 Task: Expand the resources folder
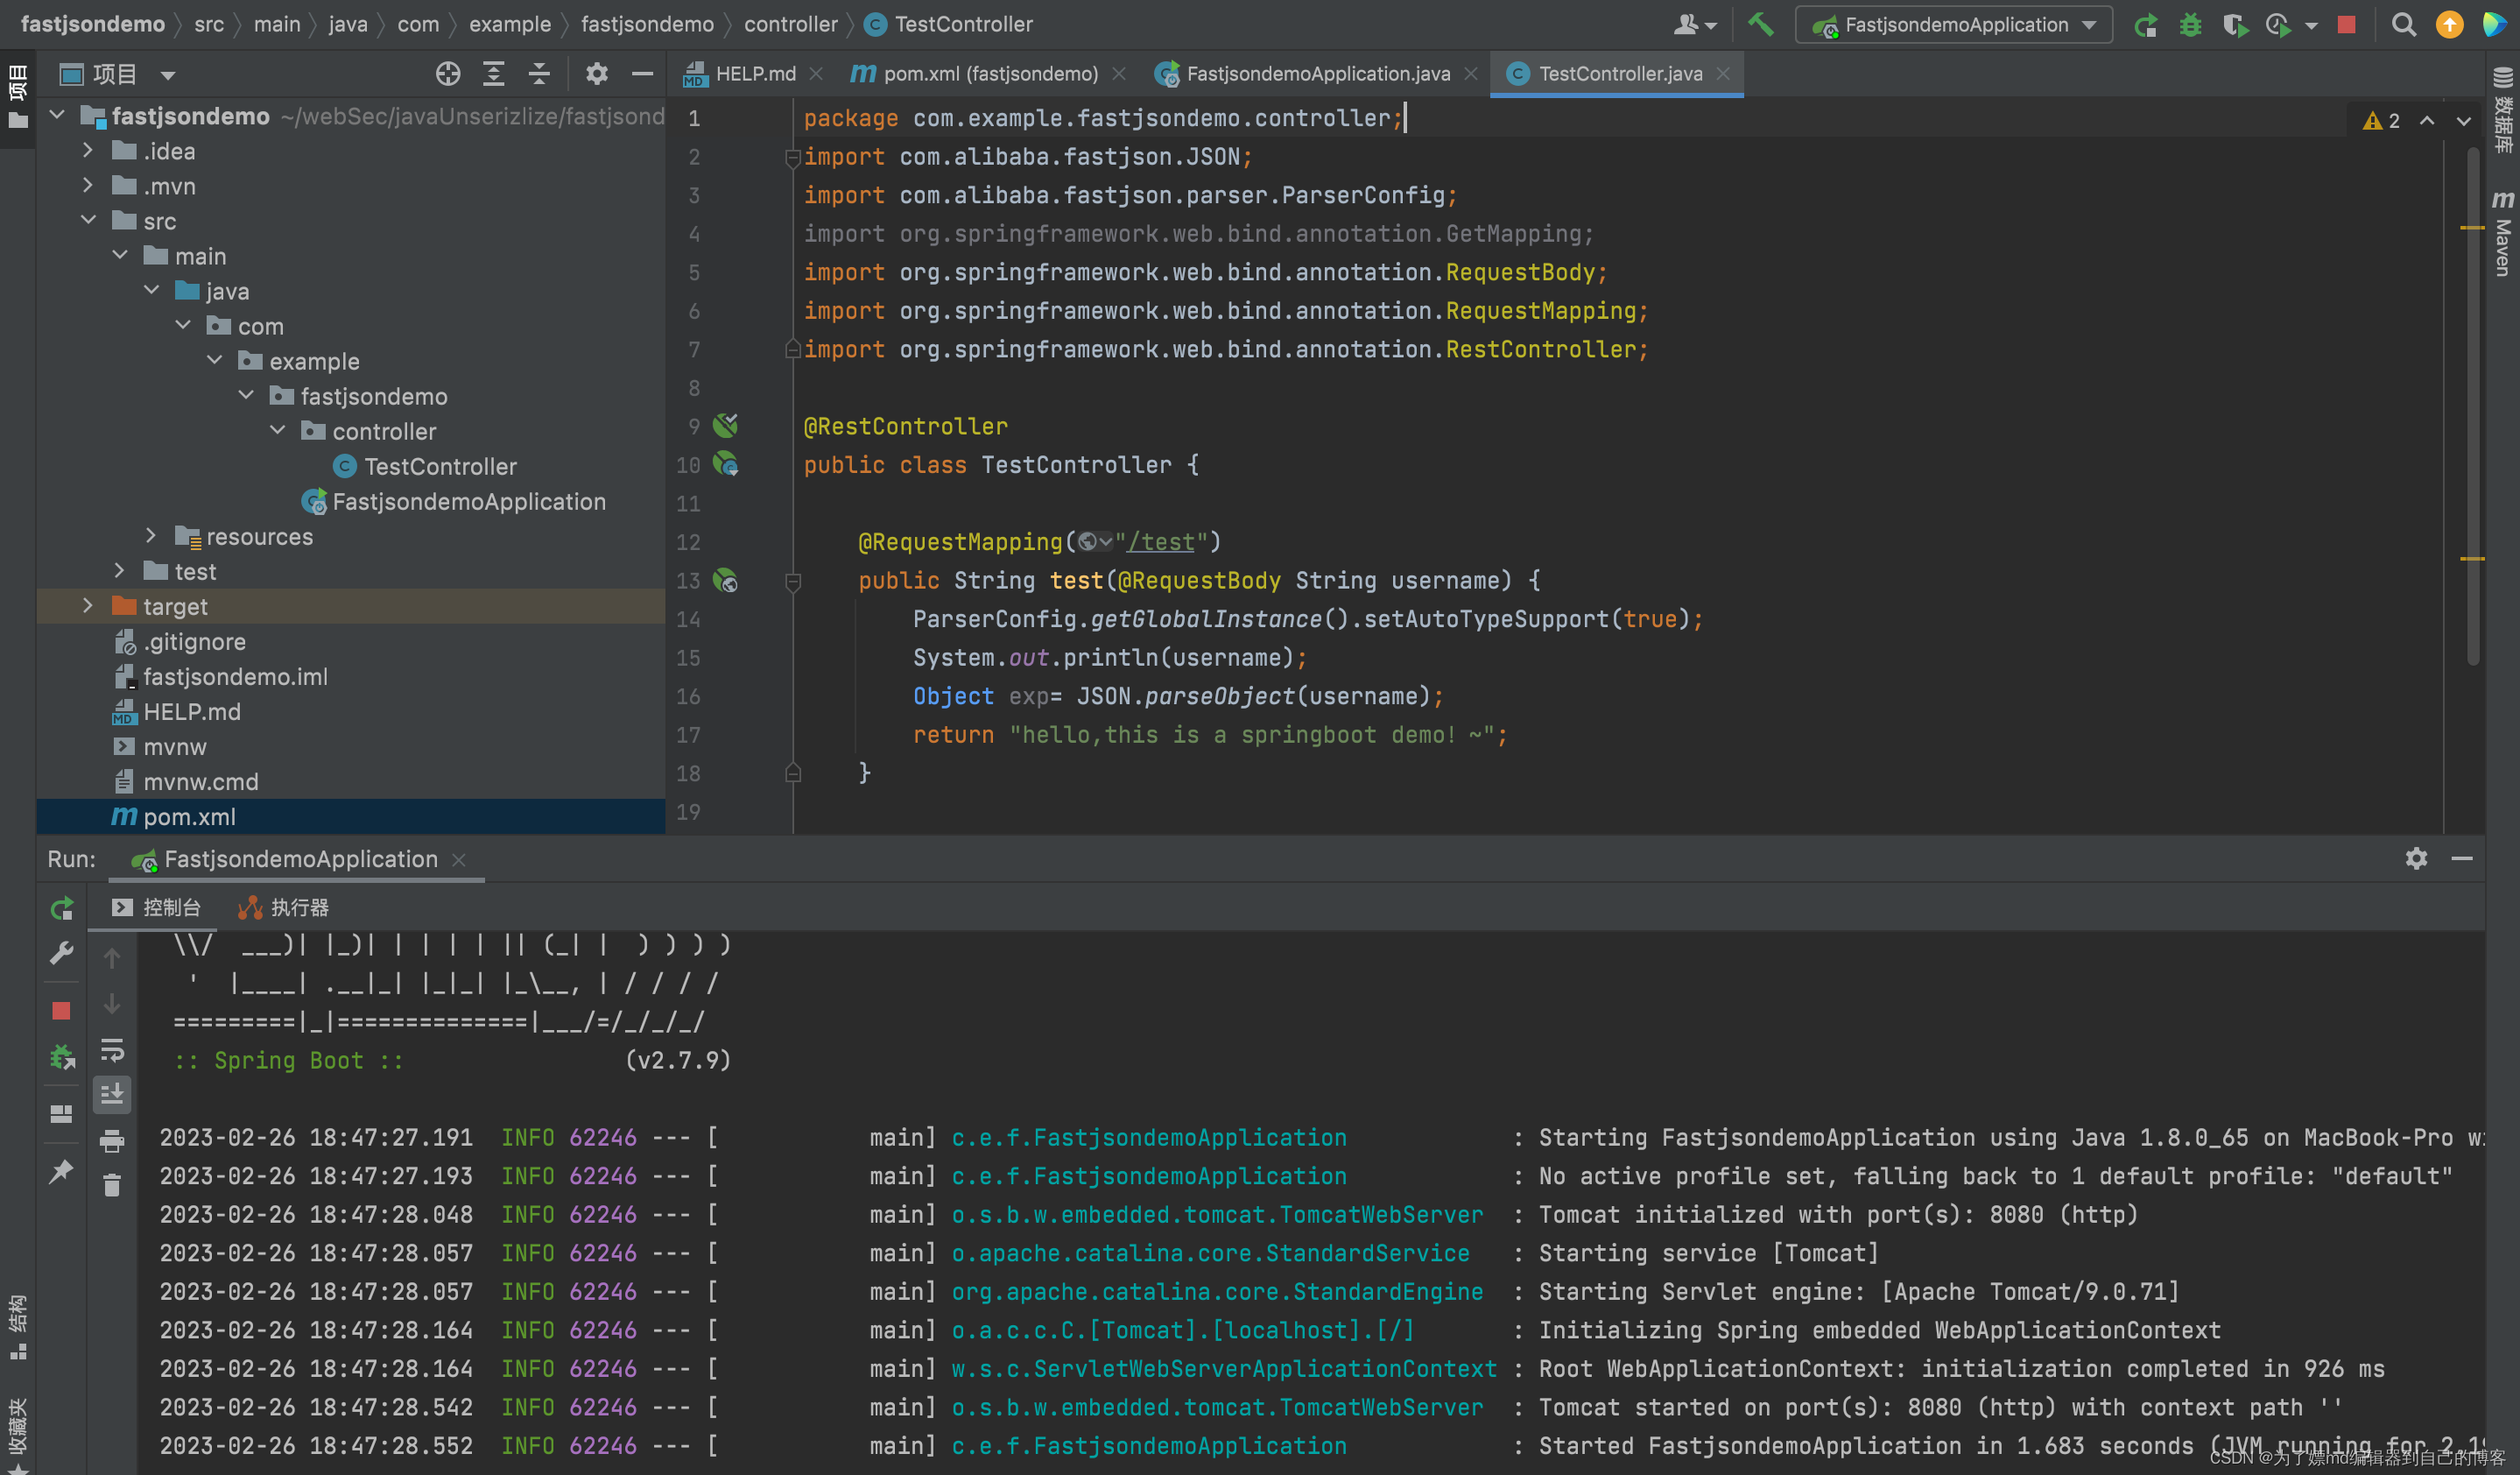[151, 536]
